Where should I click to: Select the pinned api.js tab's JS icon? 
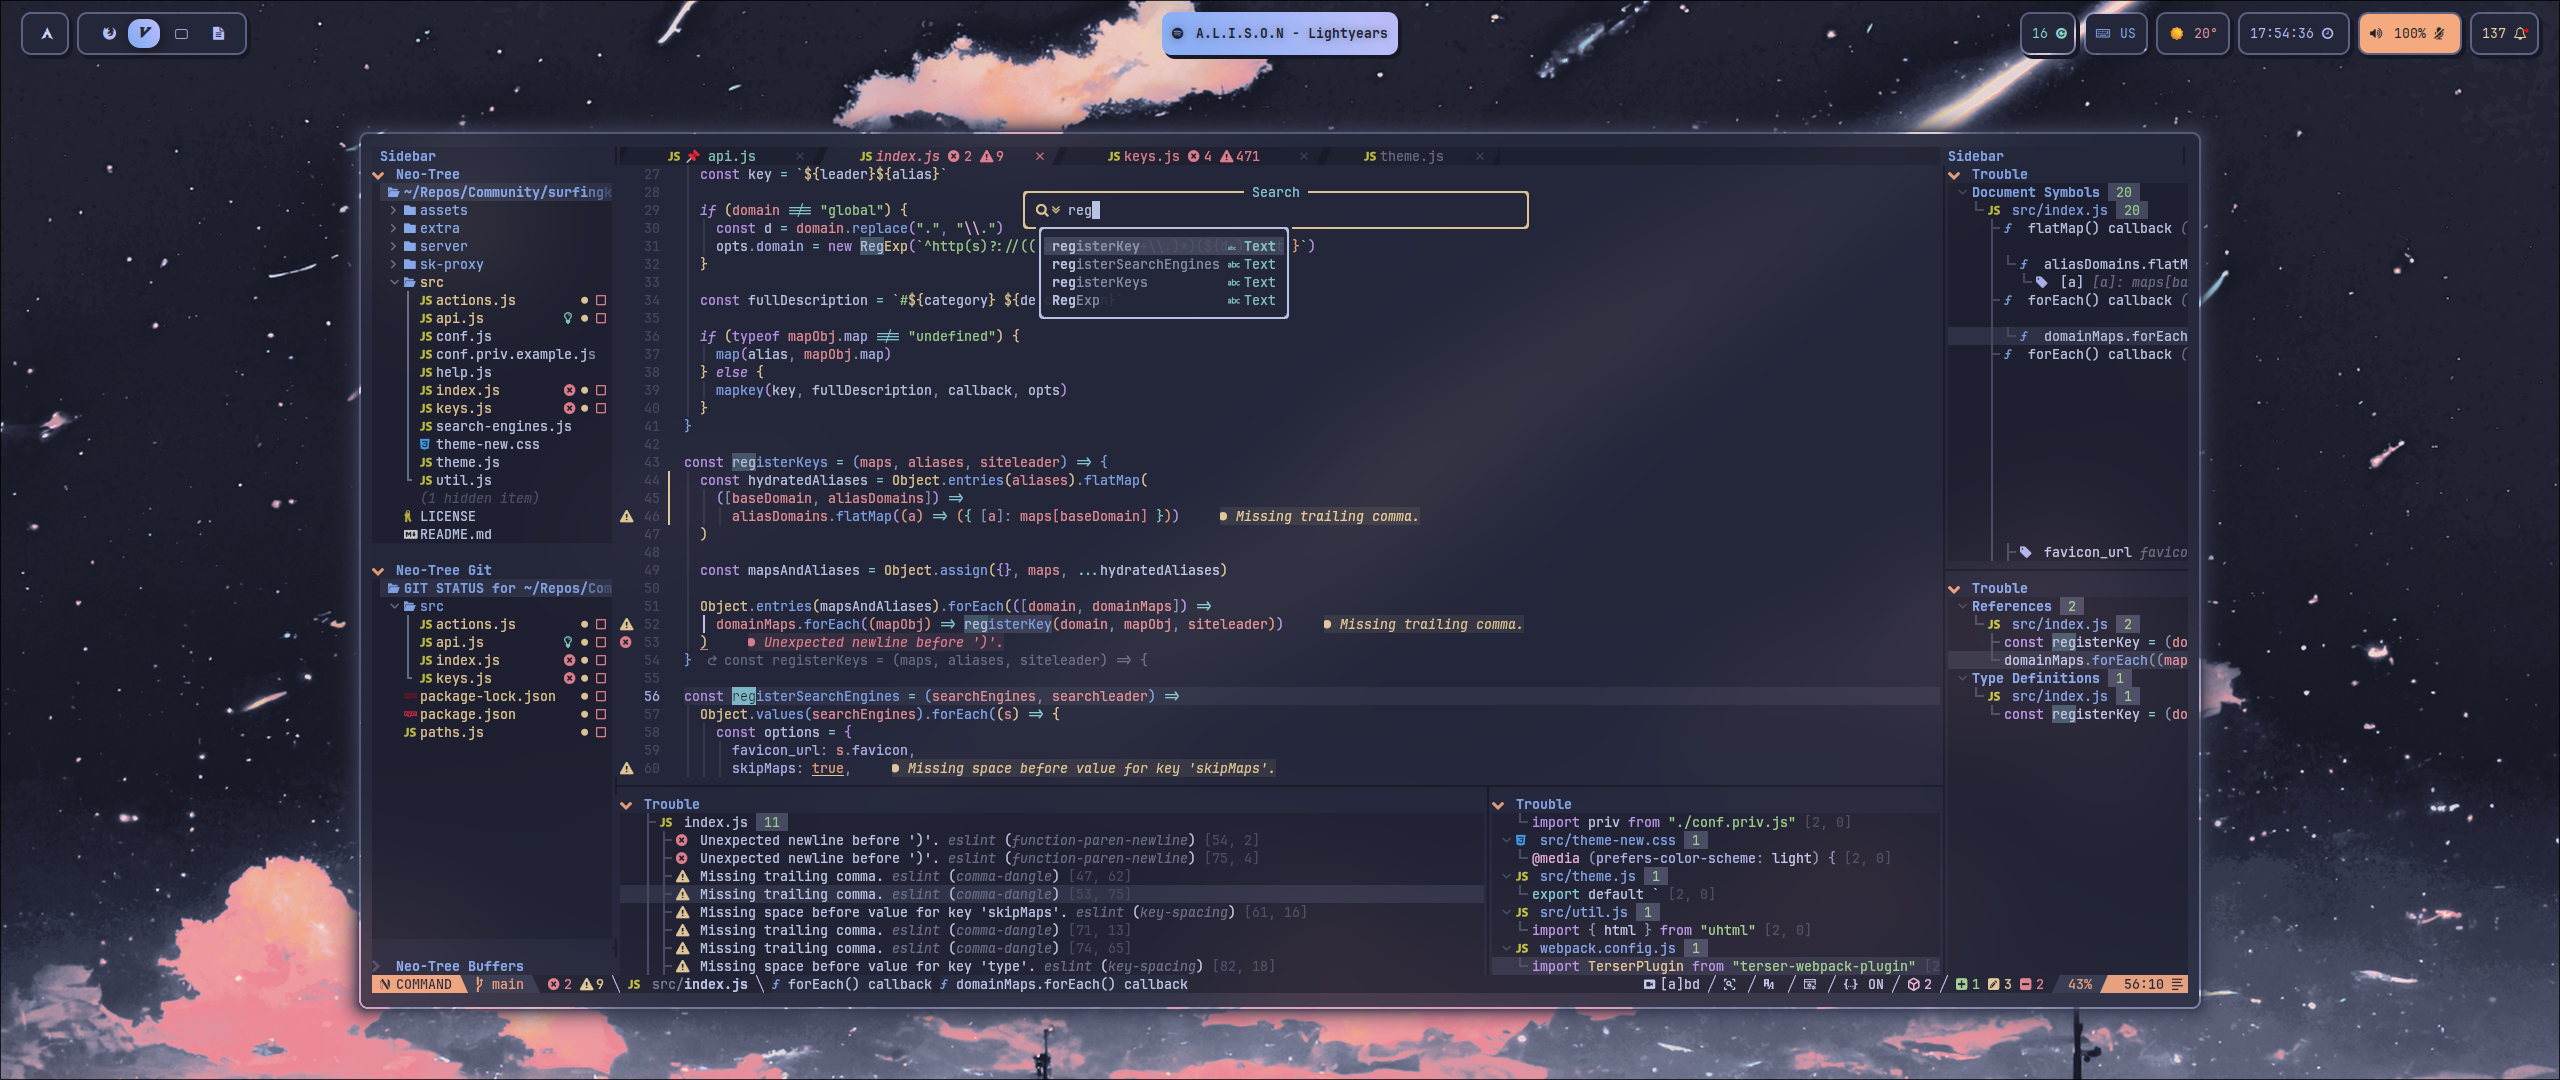click(x=672, y=156)
